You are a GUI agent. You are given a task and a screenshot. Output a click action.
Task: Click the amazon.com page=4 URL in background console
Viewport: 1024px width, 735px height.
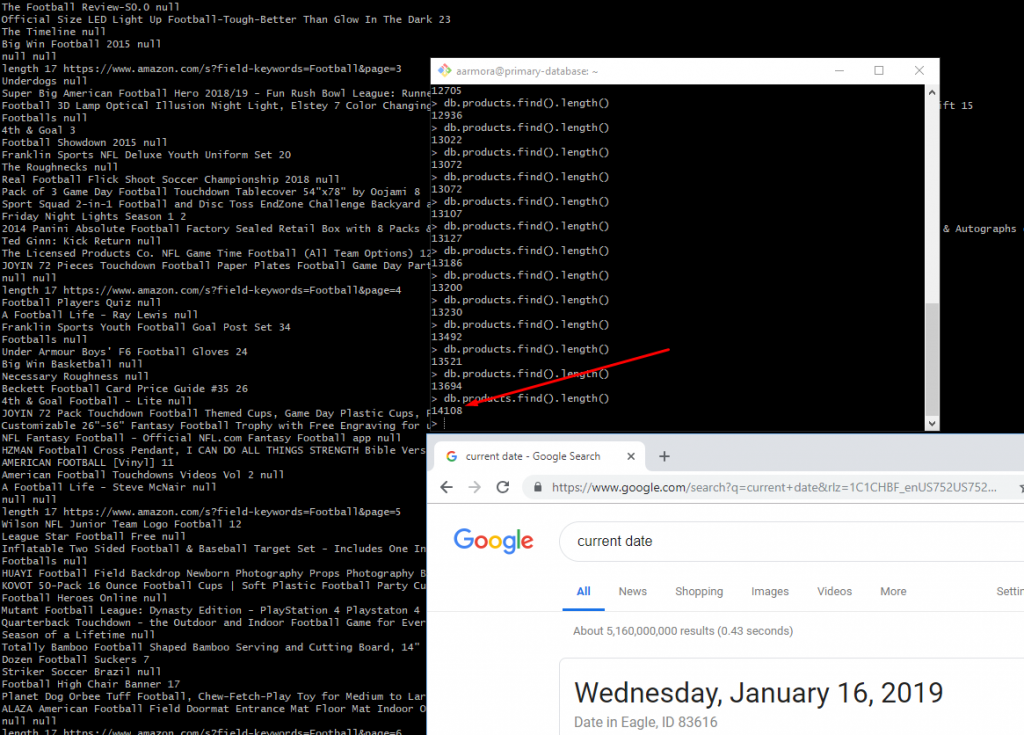point(232,290)
